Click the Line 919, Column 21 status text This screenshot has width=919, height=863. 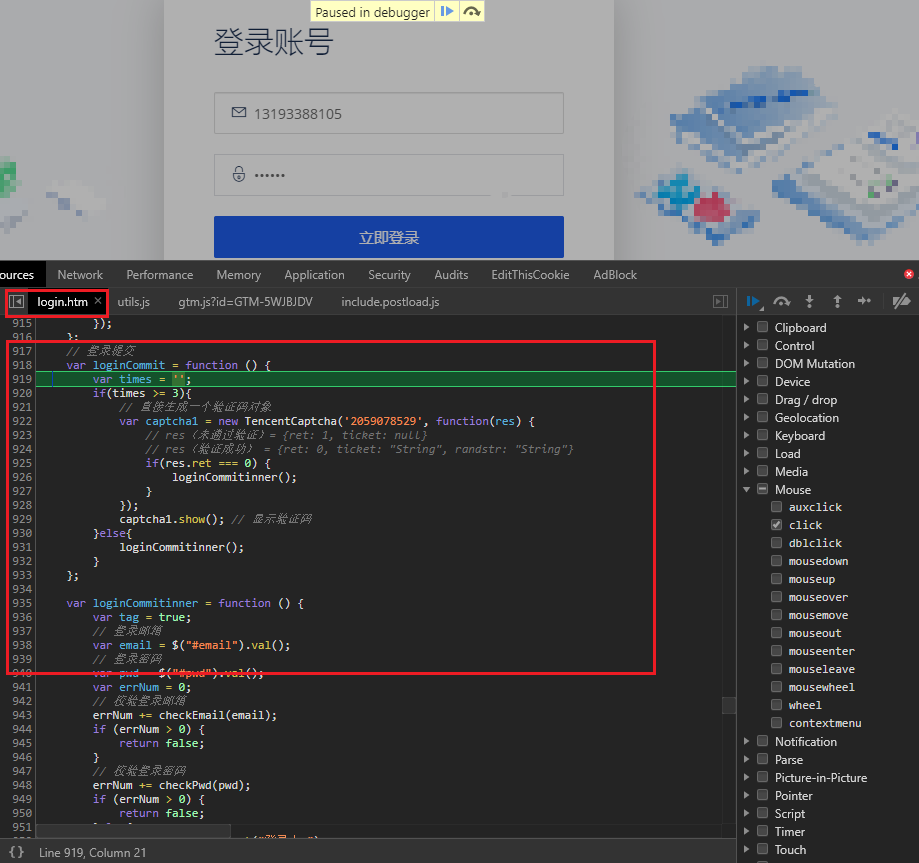[x=93, y=852]
